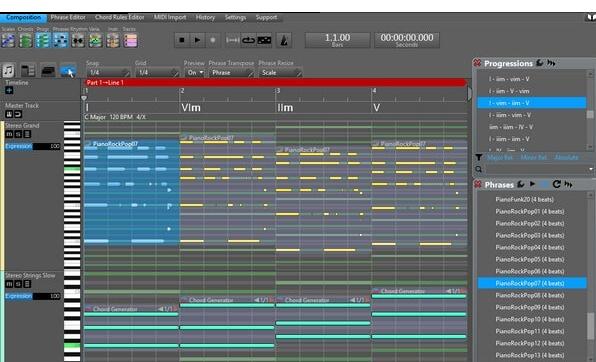
Task: Select the blue pointer selection tool
Action: pos(68,71)
